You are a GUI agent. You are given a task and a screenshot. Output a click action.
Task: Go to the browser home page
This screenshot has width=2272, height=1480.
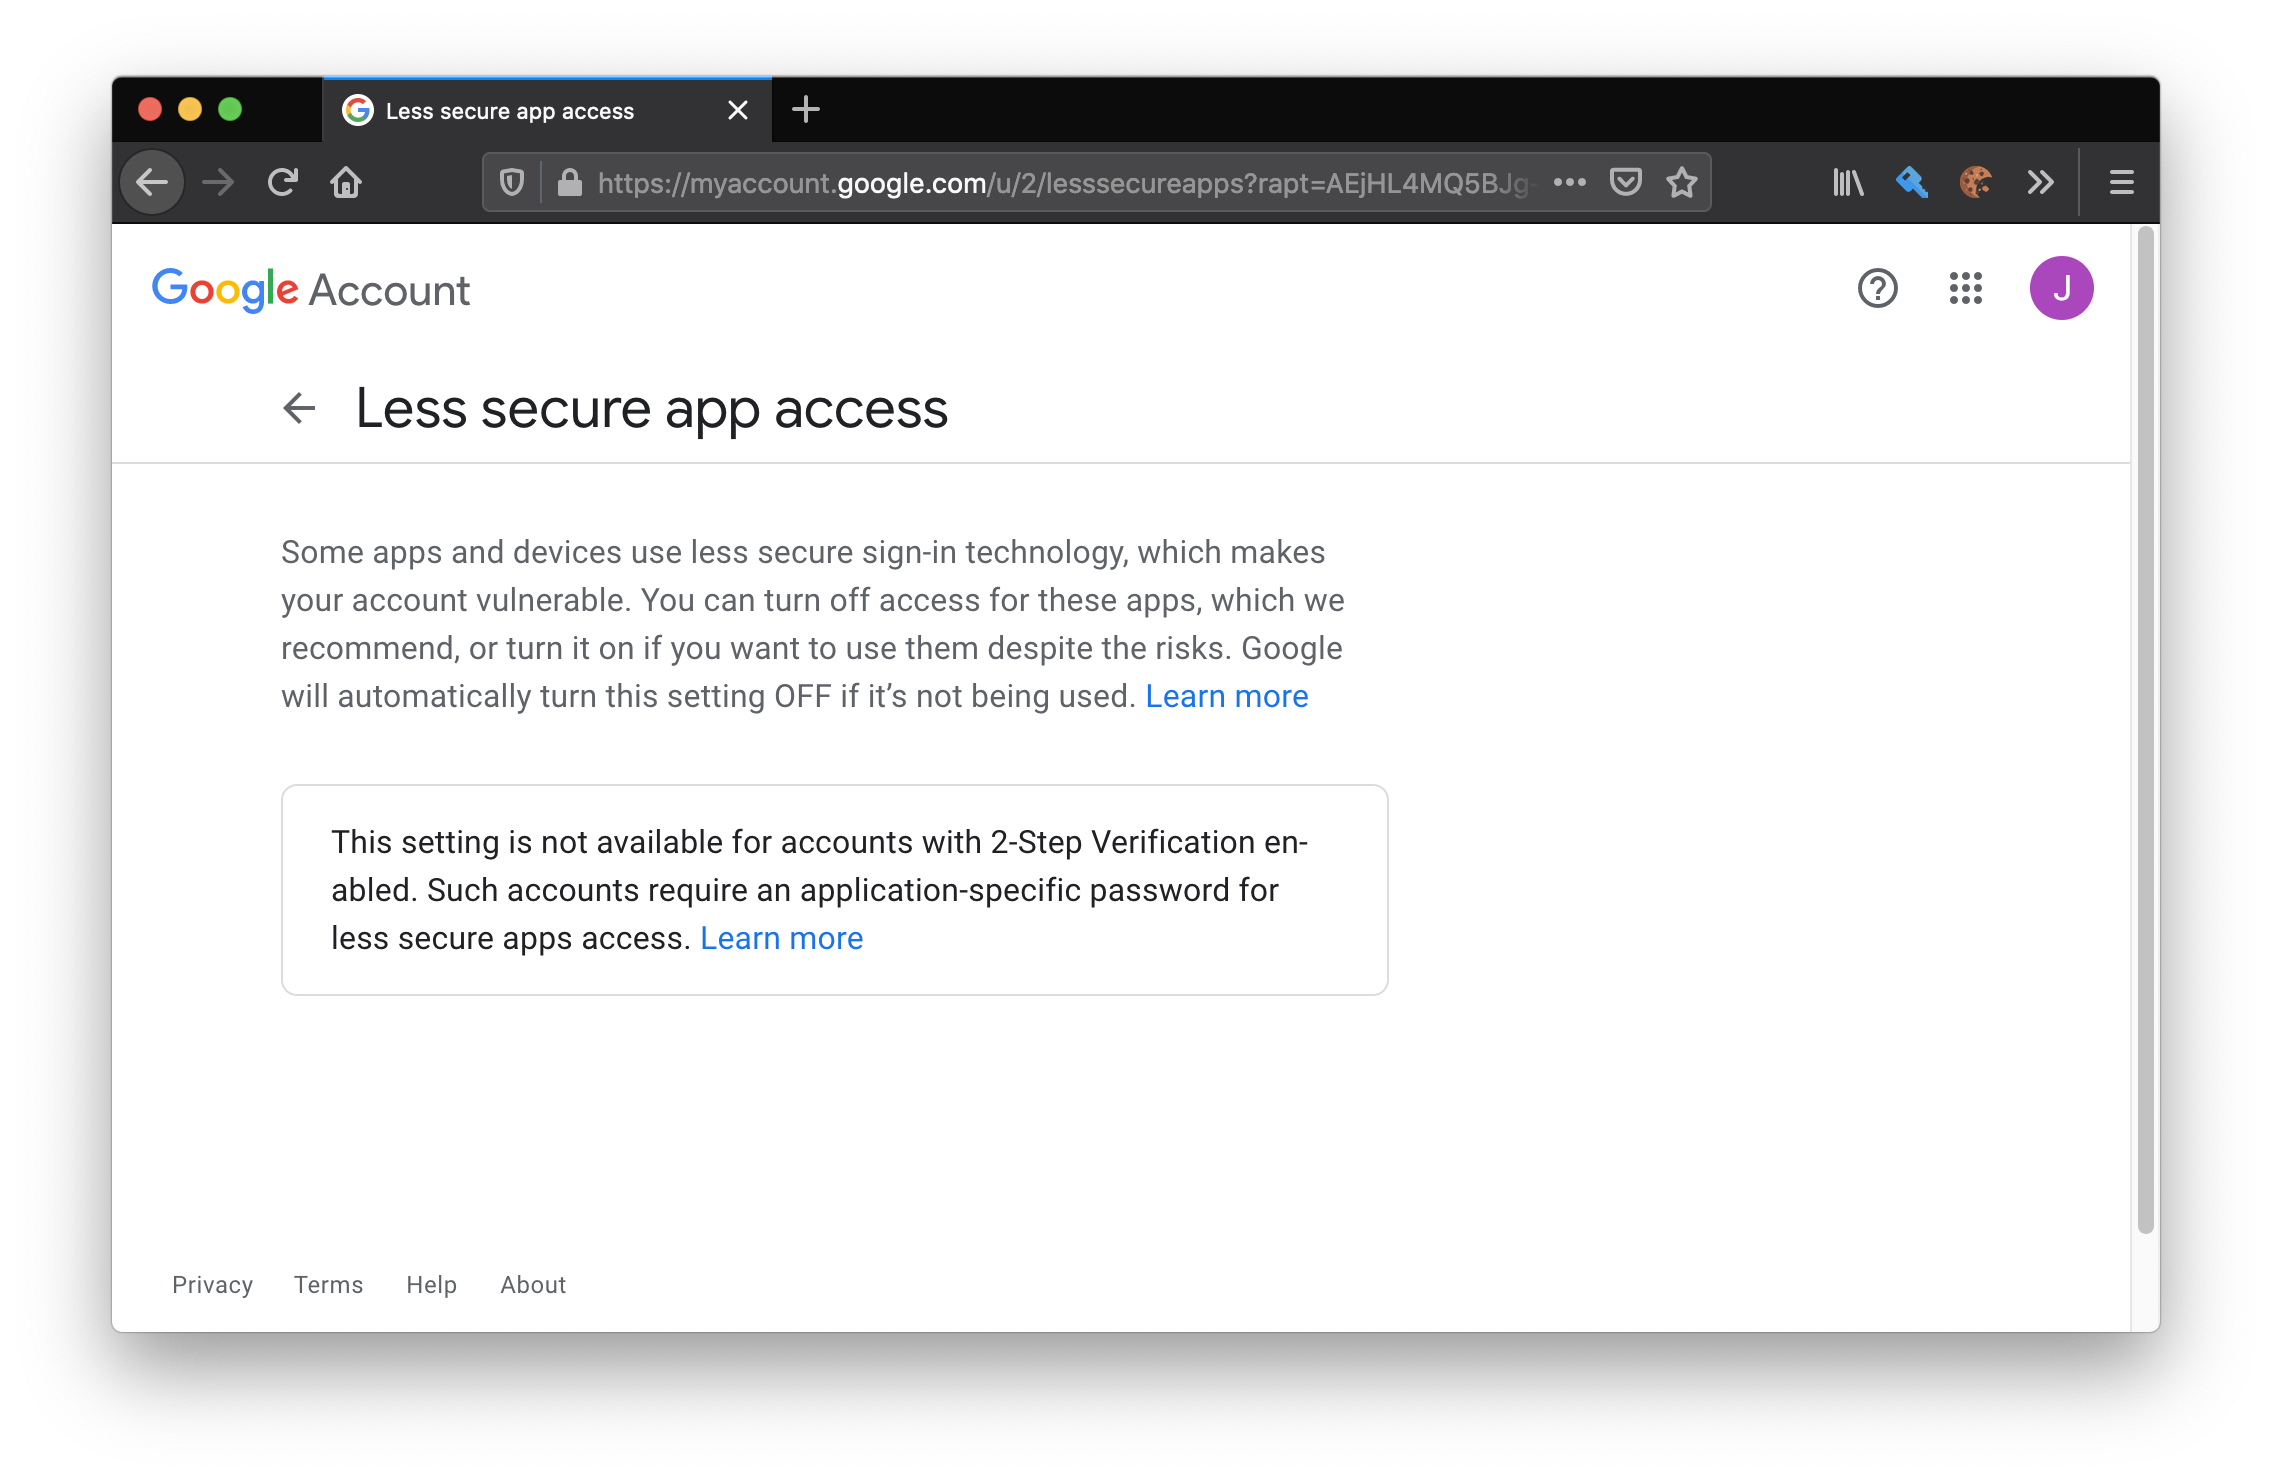click(346, 183)
